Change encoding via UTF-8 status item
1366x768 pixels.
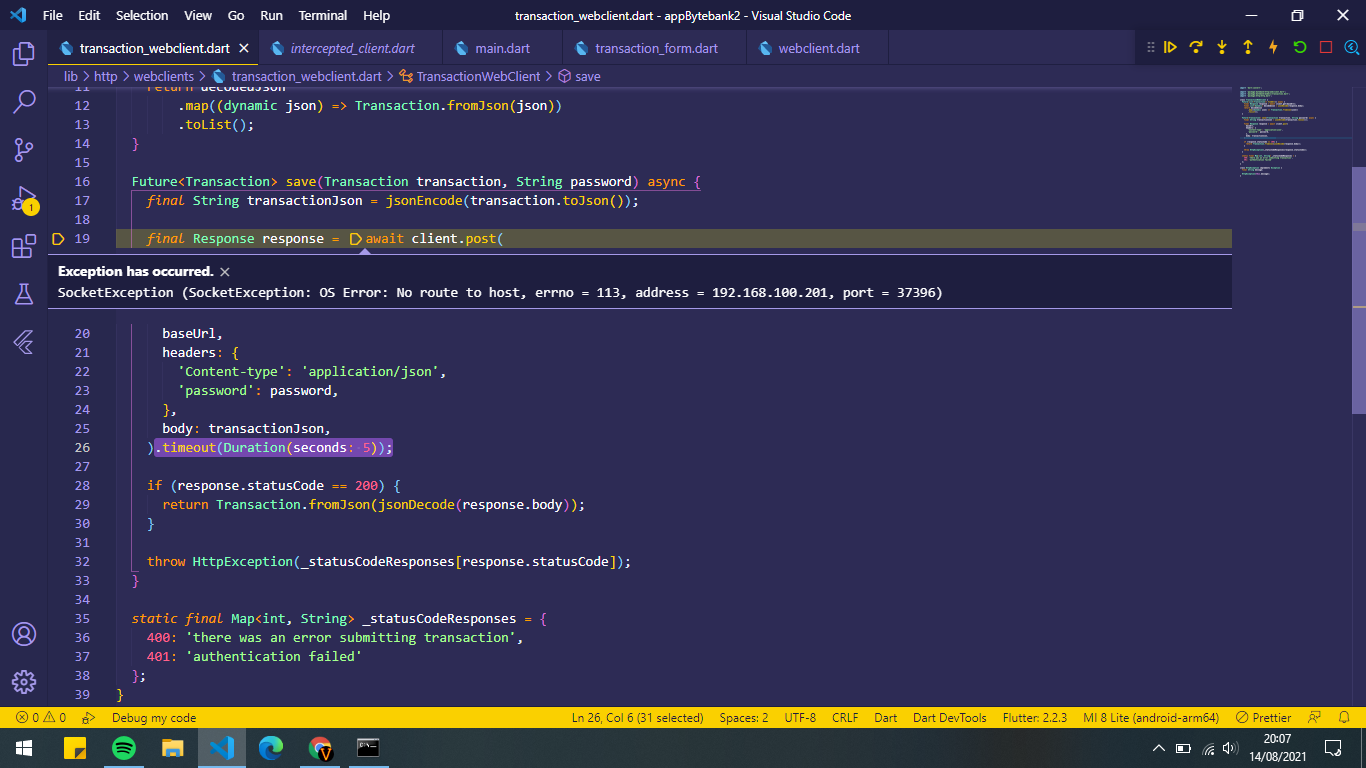(800, 717)
